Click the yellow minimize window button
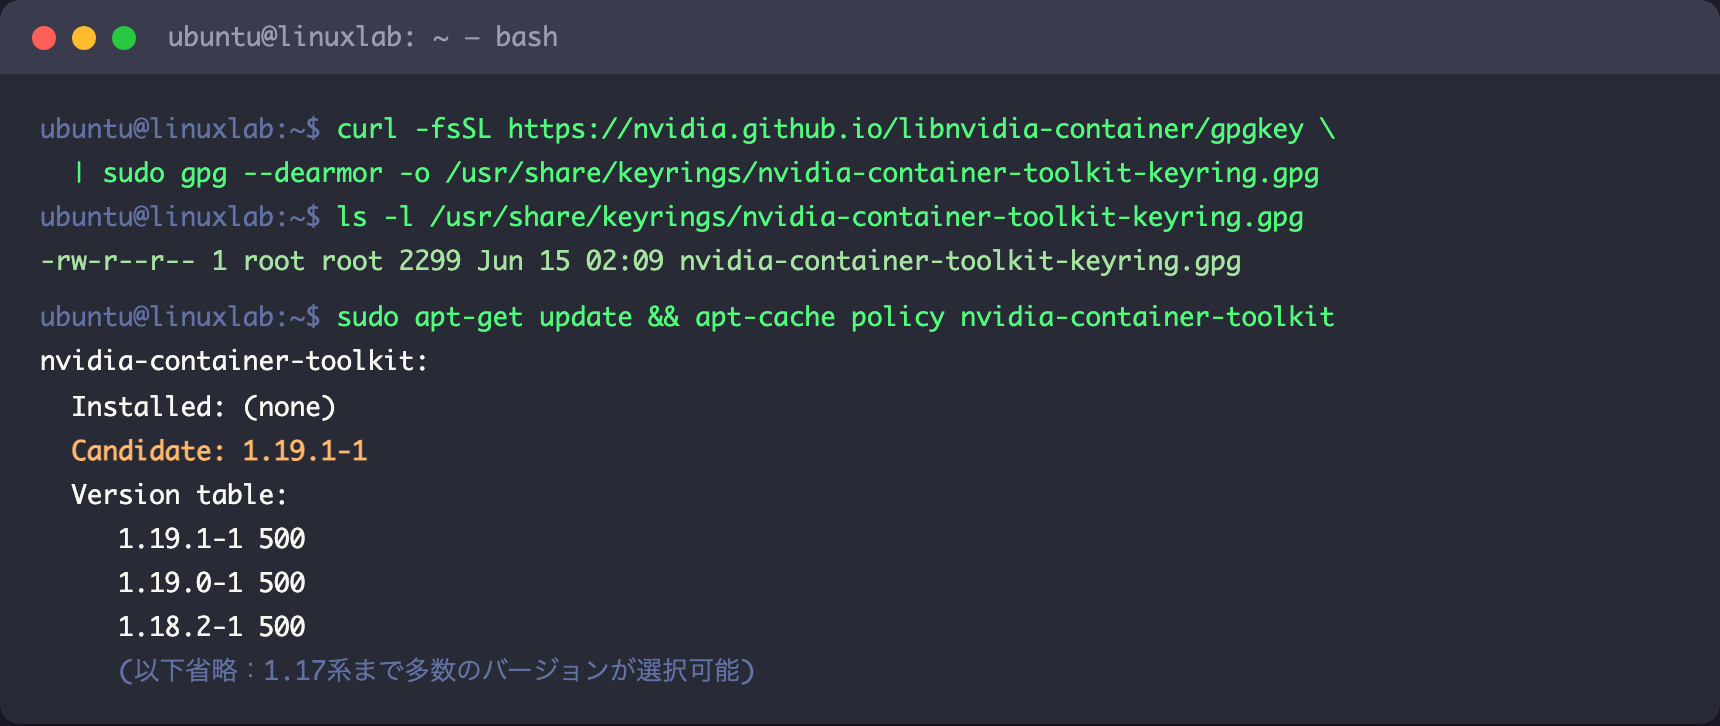Viewport: 1720px width, 726px height. point(84,38)
